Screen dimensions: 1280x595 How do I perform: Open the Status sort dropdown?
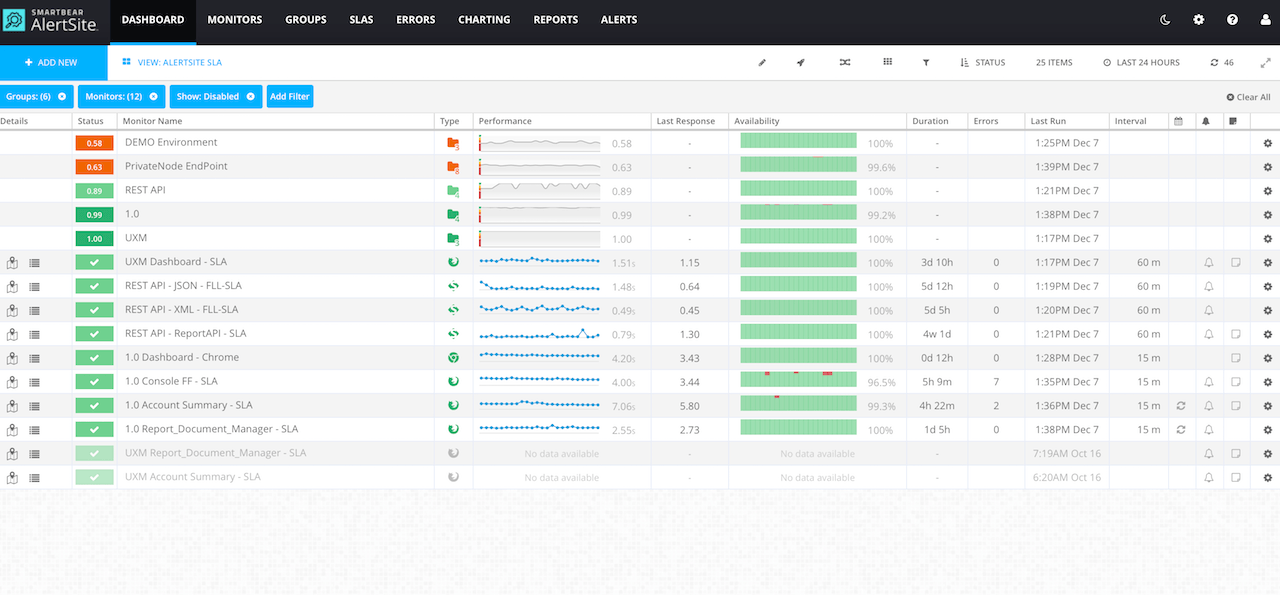click(982, 62)
